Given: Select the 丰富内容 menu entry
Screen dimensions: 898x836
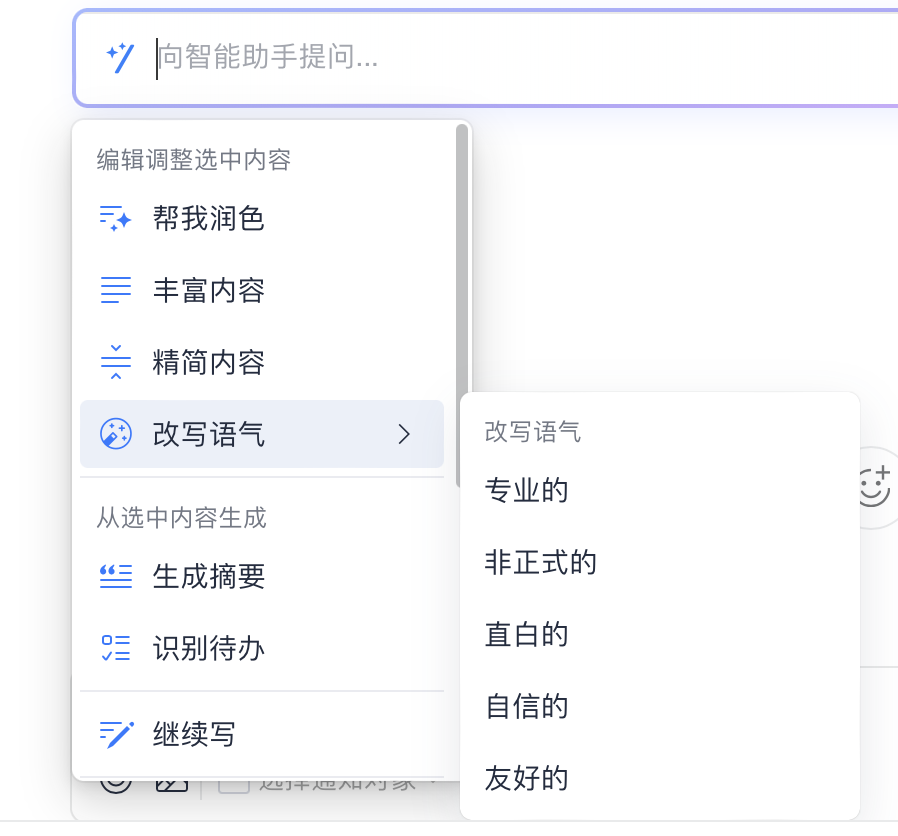Looking at the screenshot, I should pos(208,290).
